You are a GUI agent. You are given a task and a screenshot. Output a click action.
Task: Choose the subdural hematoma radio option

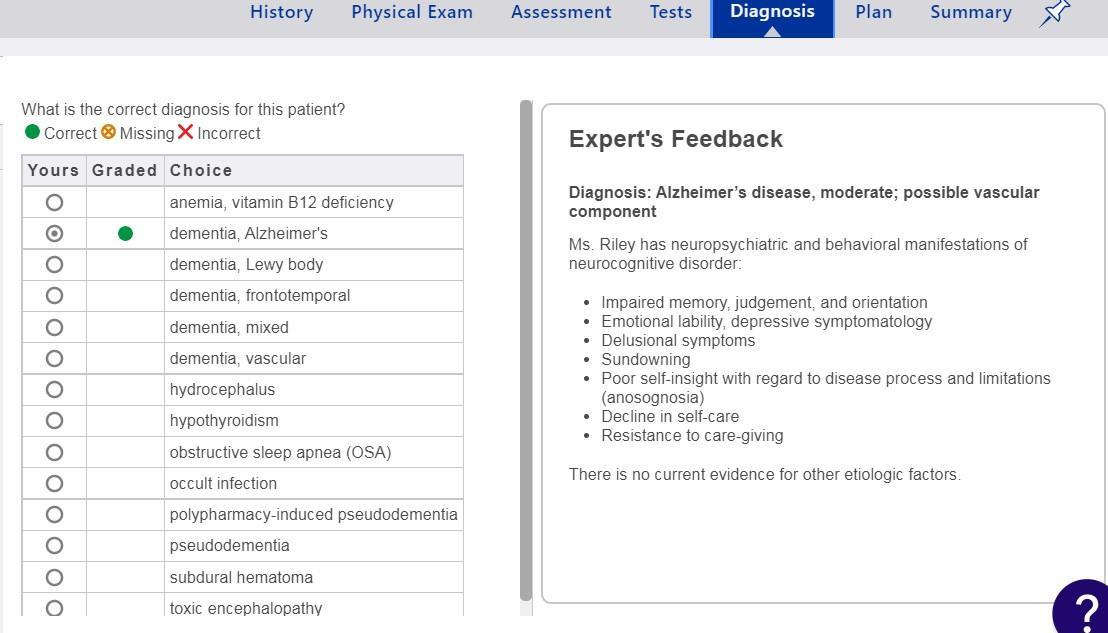click(54, 577)
